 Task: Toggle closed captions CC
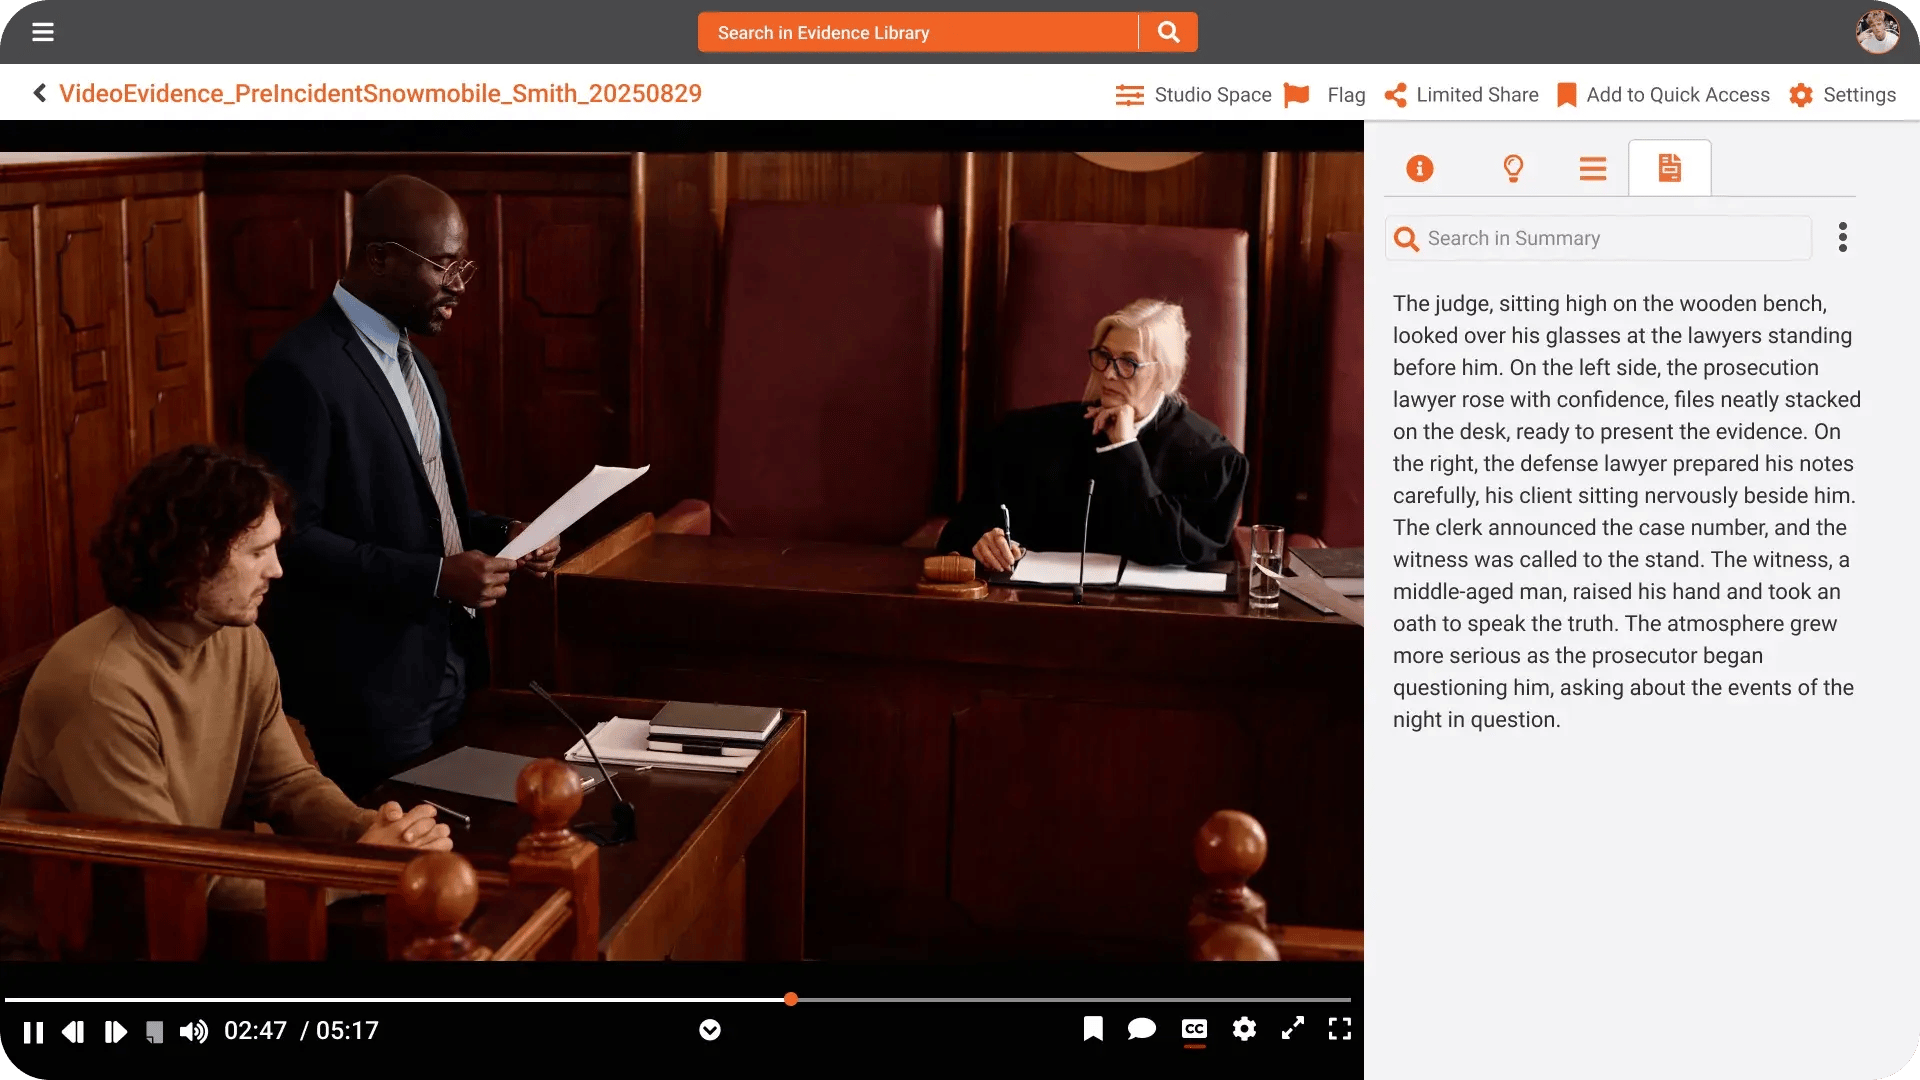click(1194, 1029)
